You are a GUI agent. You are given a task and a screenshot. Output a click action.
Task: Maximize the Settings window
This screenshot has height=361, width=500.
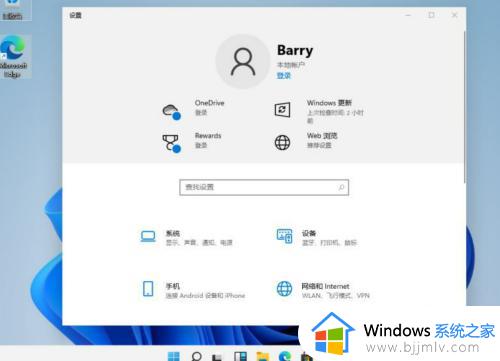pos(431,15)
